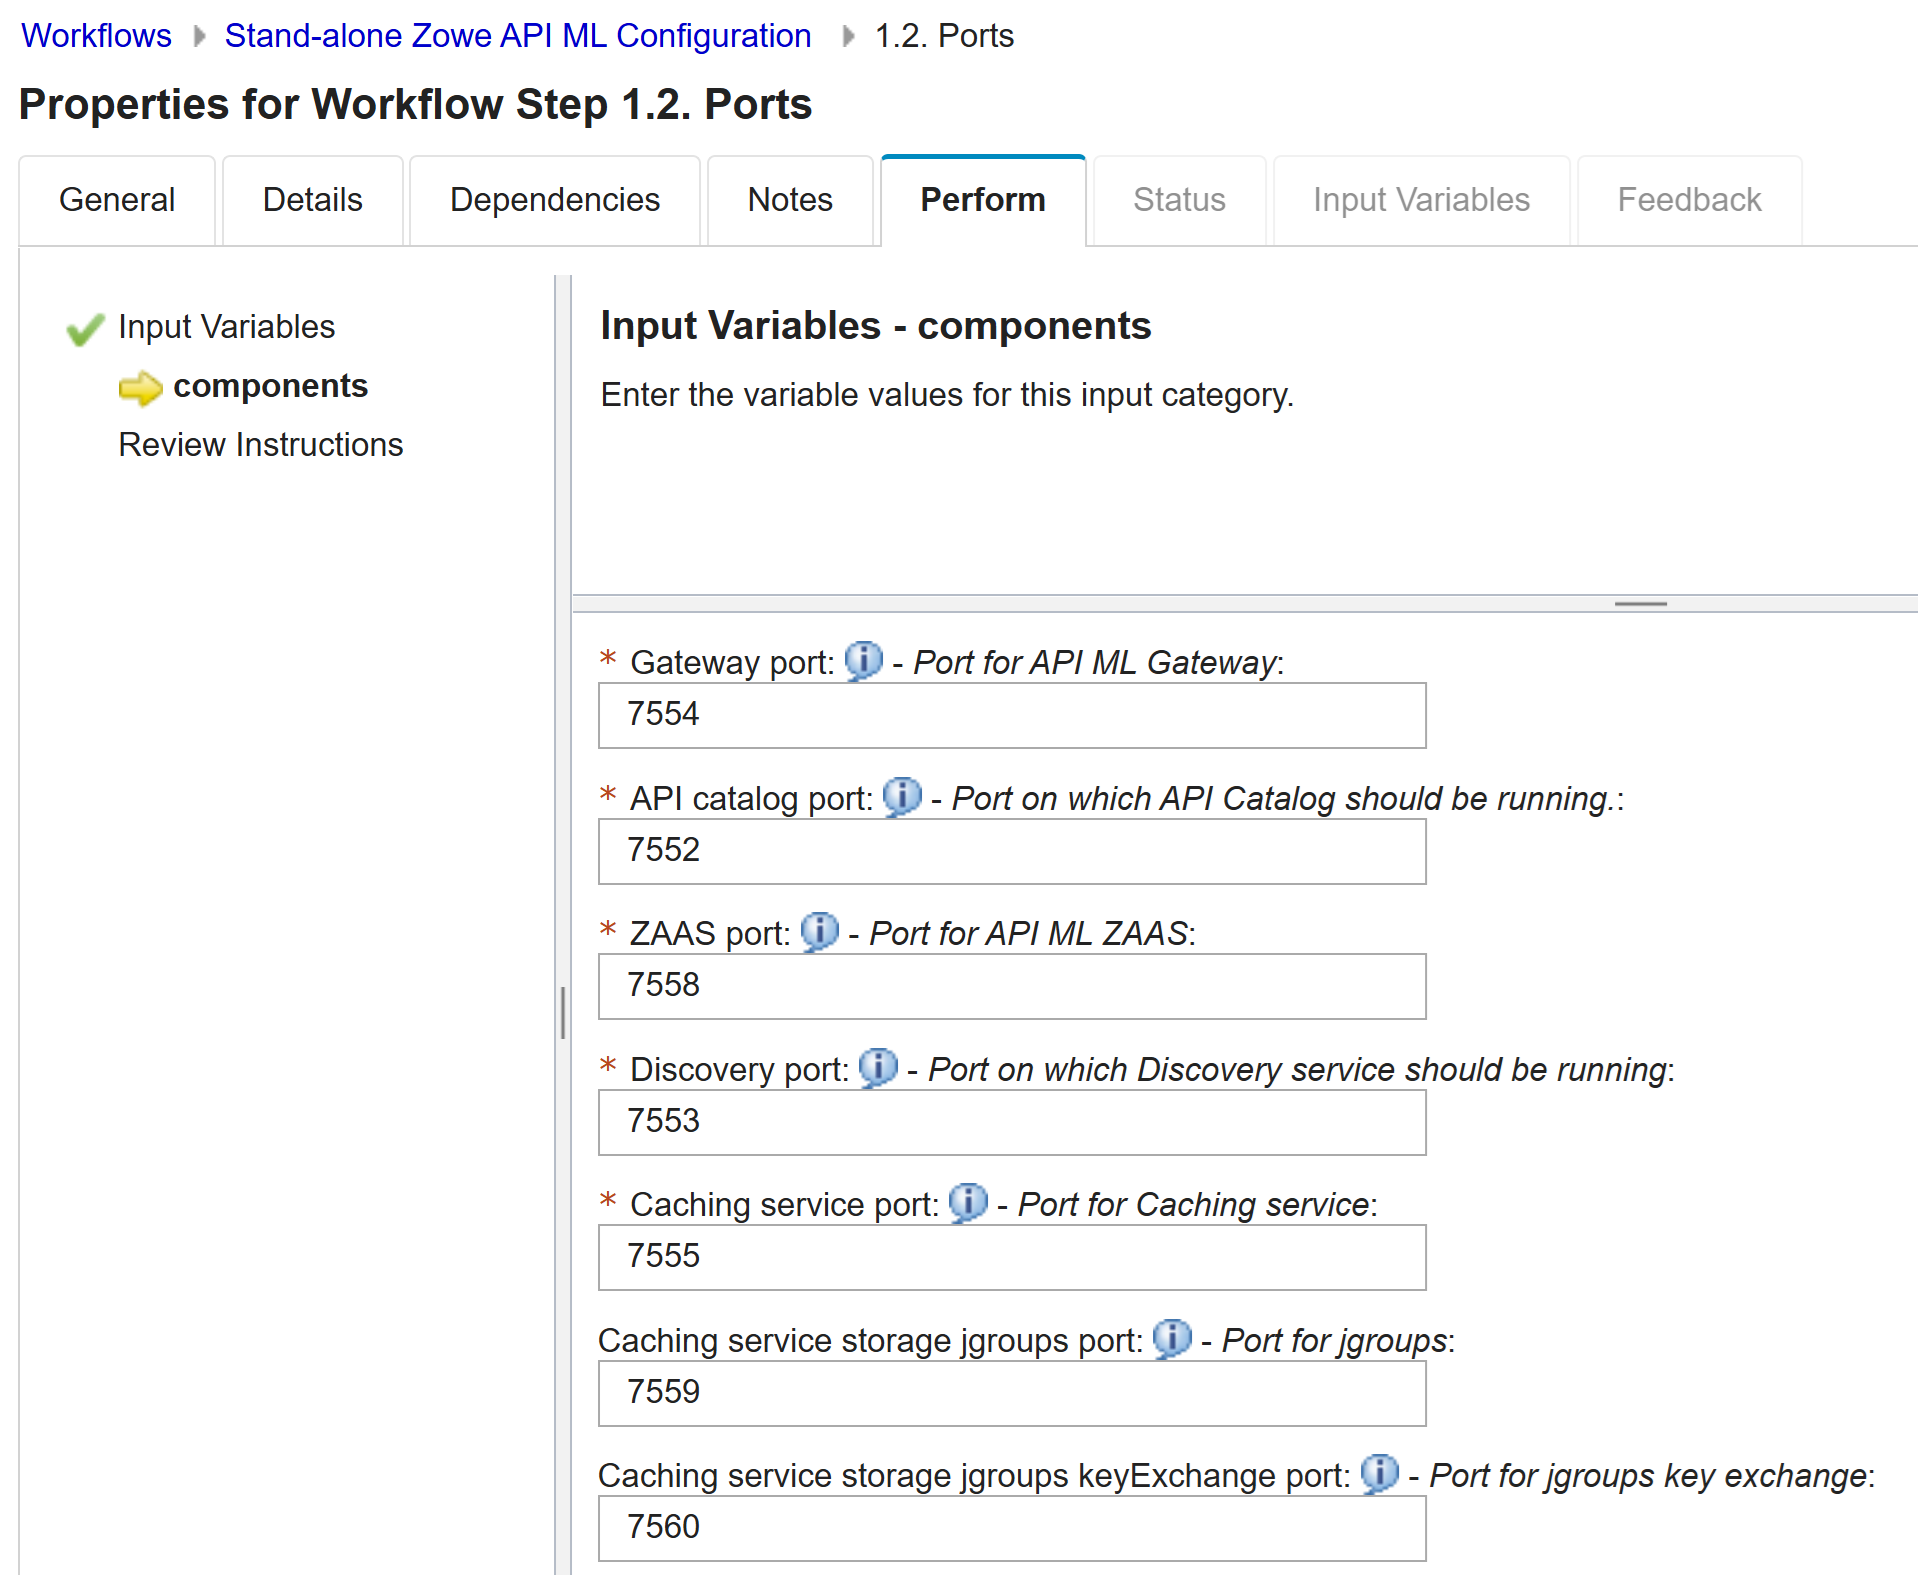Select Input Variables in the step tree

(226, 327)
